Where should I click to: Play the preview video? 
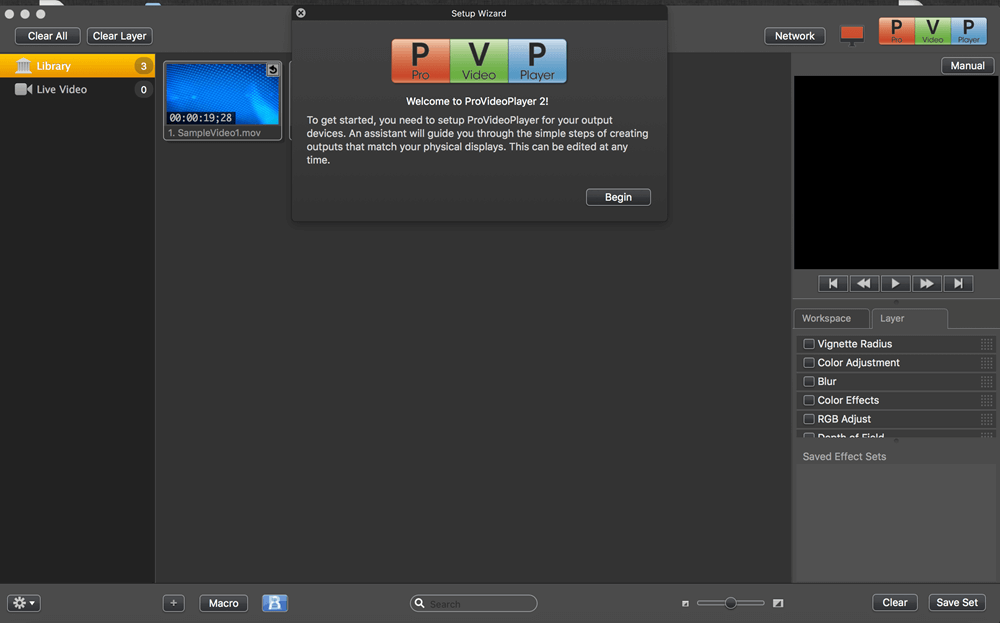[895, 283]
